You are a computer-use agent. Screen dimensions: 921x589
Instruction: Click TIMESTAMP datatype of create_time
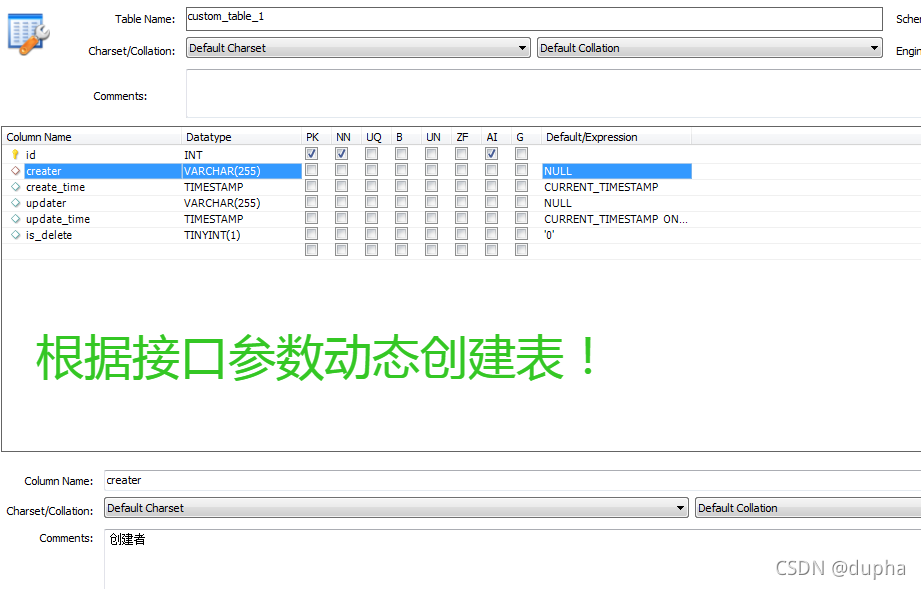(213, 187)
